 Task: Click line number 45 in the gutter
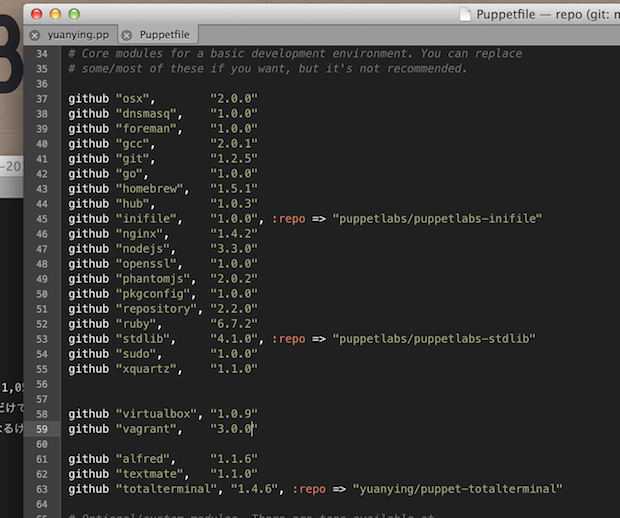pyautogui.click(x=42, y=219)
